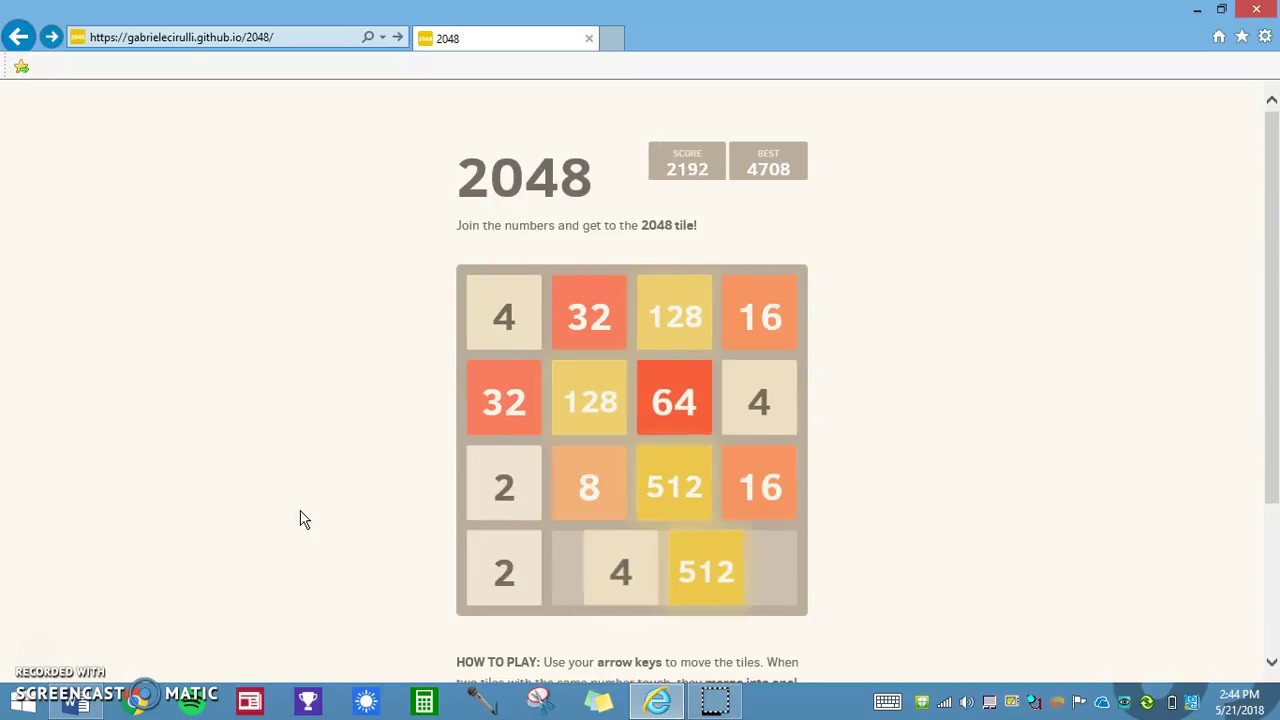Click the 128 tile in the second row
This screenshot has width=1280, height=720.
click(x=589, y=398)
